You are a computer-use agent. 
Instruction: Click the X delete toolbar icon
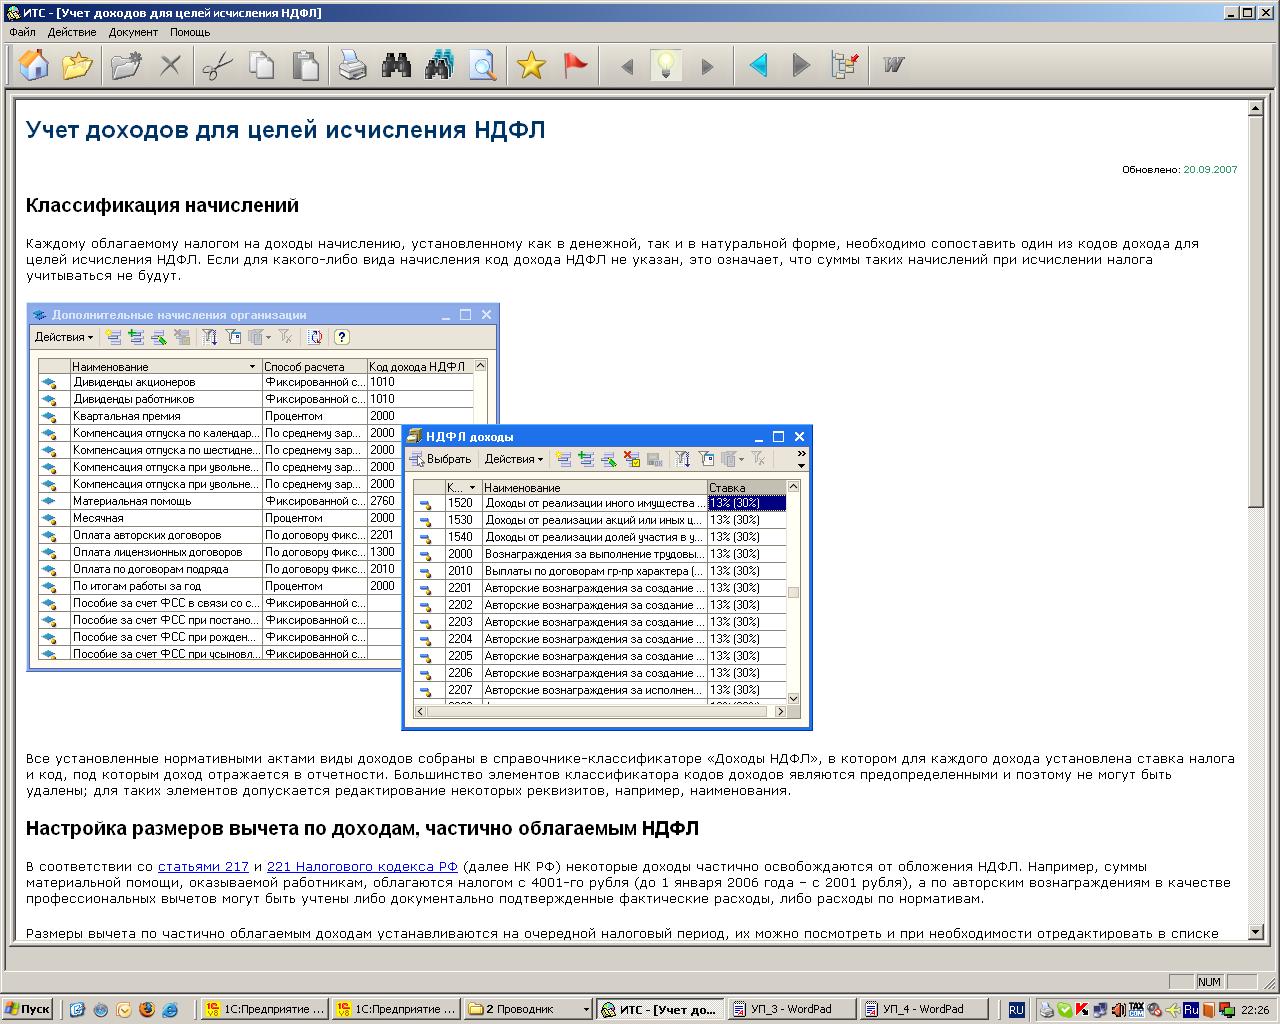(171, 66)
